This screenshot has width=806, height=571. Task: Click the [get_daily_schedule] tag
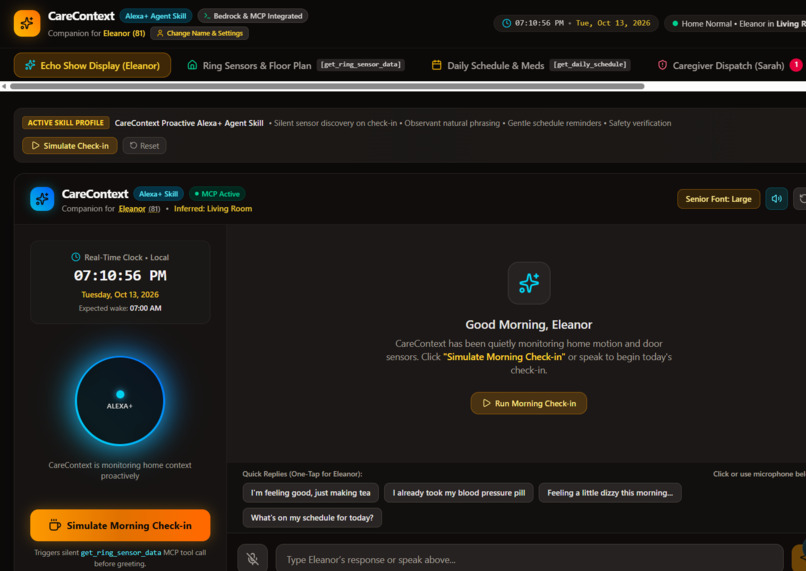pyautogui.click(x=590, y=65)
